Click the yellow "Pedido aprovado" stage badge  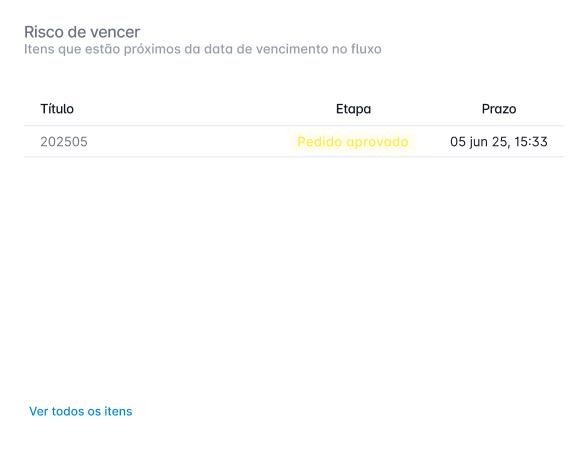click(x=353, y=142)
